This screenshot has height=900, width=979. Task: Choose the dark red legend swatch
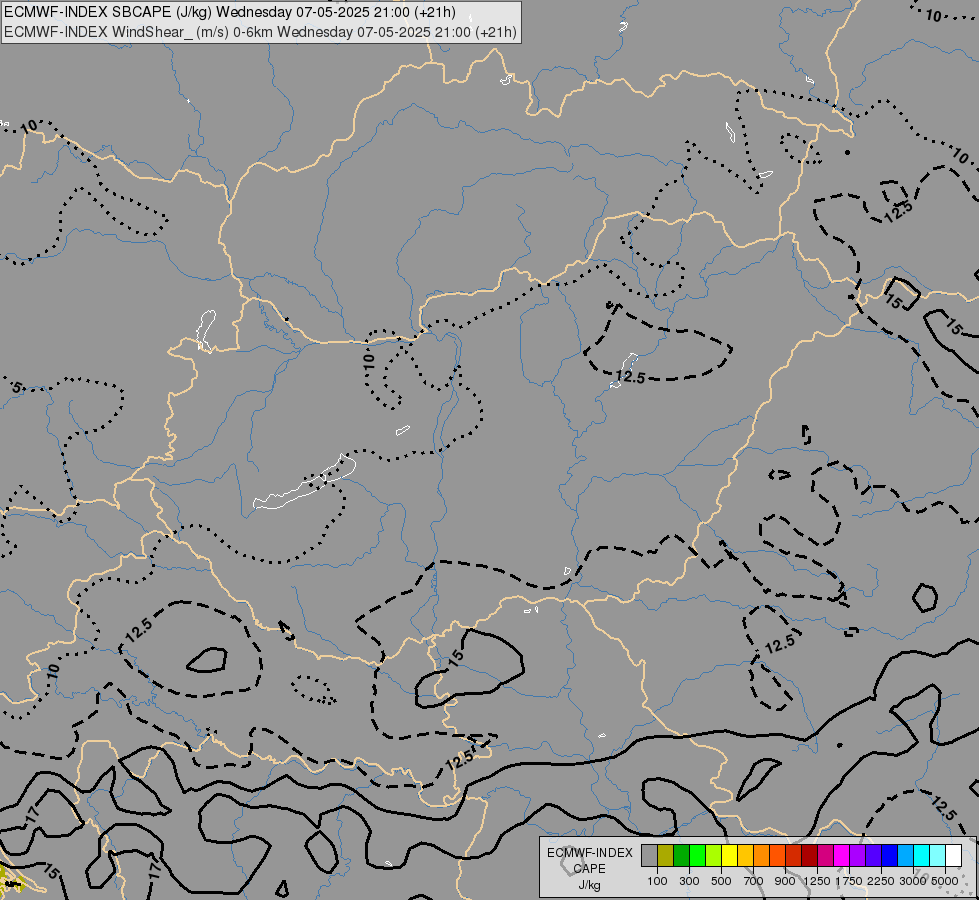809,855
